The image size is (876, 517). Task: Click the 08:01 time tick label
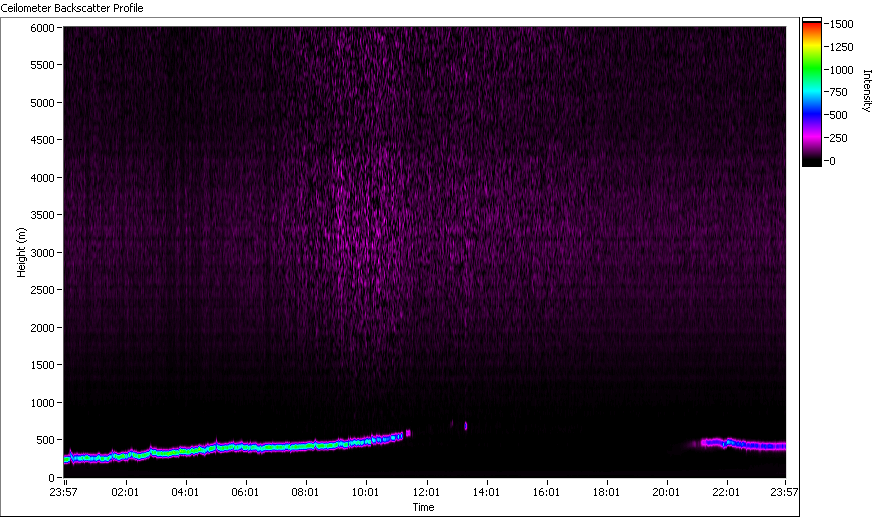click(305, 492)
